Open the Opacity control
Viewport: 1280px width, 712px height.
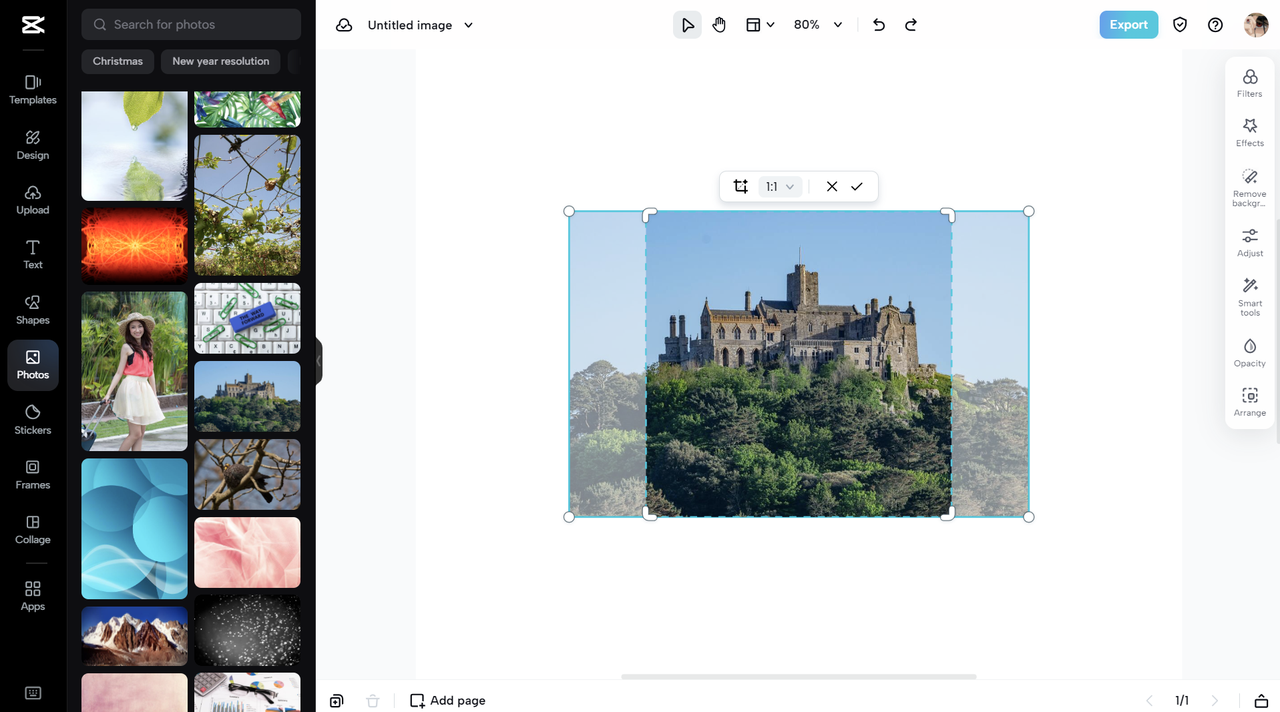pos(1250,352)
